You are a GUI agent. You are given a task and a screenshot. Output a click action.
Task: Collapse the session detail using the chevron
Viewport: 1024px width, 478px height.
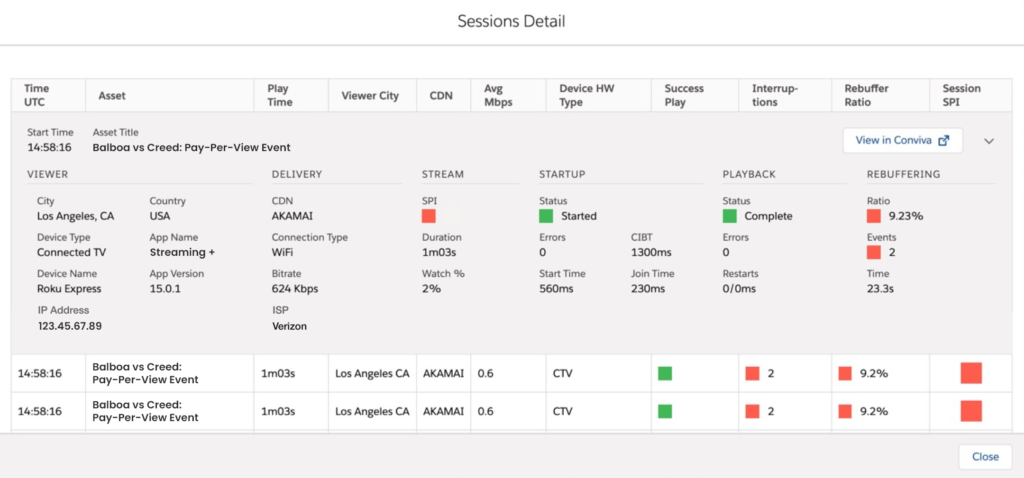[x=989, y=141]
